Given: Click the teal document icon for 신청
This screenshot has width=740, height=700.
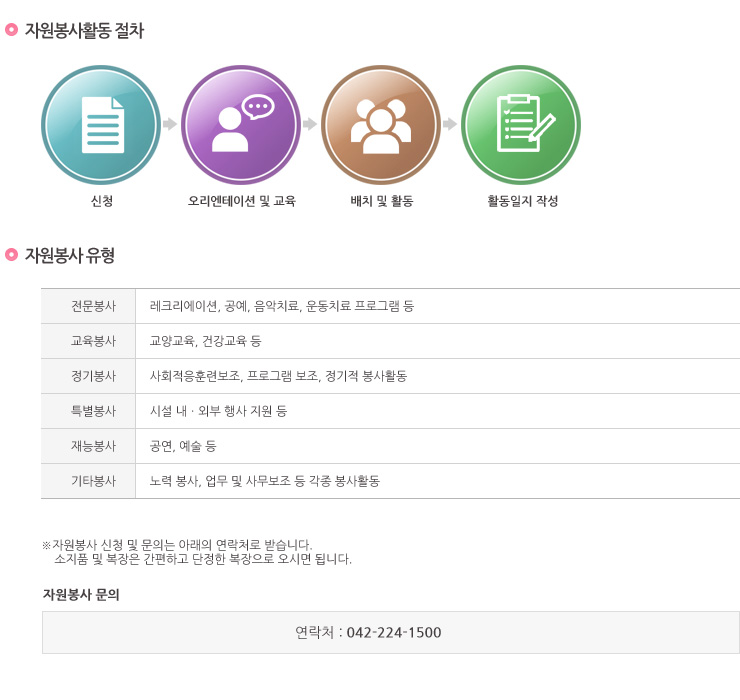Looking at the screenshot, I should pyautogui.click(x=101, y=125).
